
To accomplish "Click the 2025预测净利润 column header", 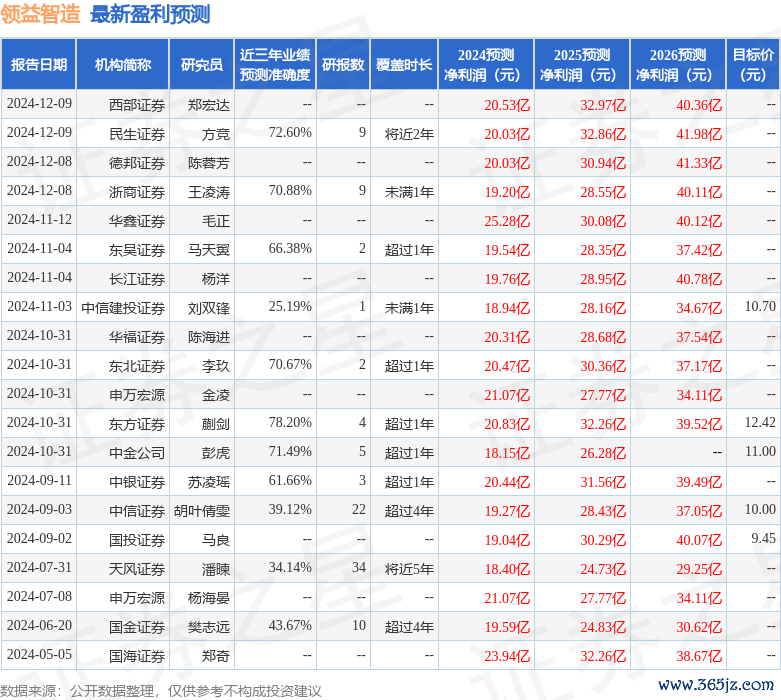I will tap(582, 65).
